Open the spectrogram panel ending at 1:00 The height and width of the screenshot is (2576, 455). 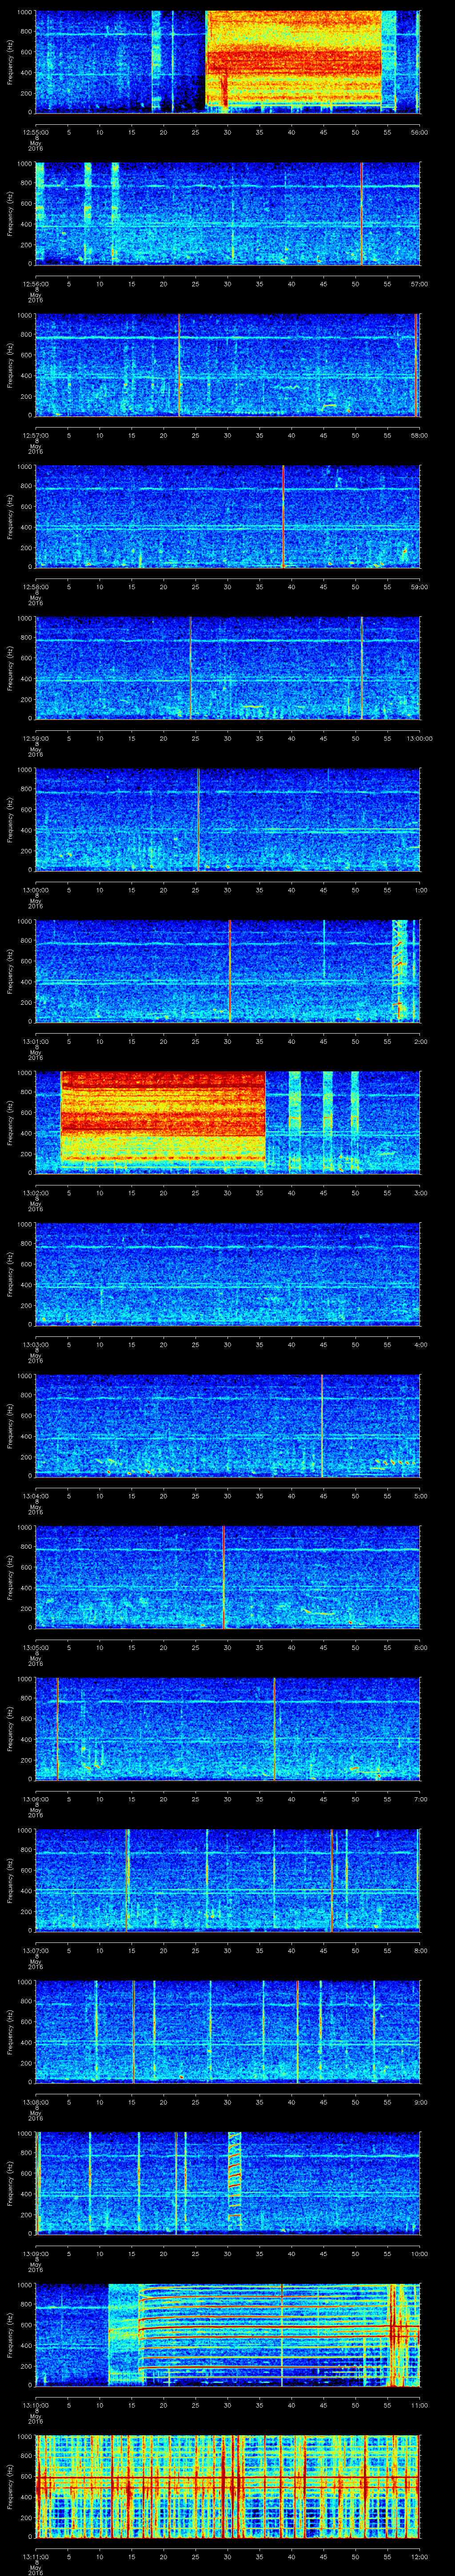coord(227,819)
